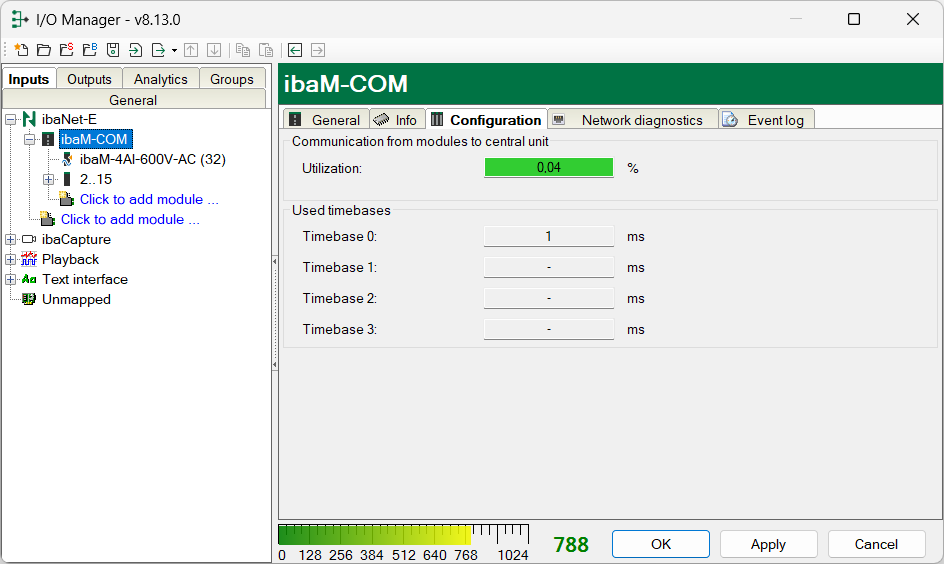Image resolution: width=944 pixels, height=564 pixels.
Task: Click the ibaM-4AI-600V-AC module icon
Action: click(x=67, y=160)
